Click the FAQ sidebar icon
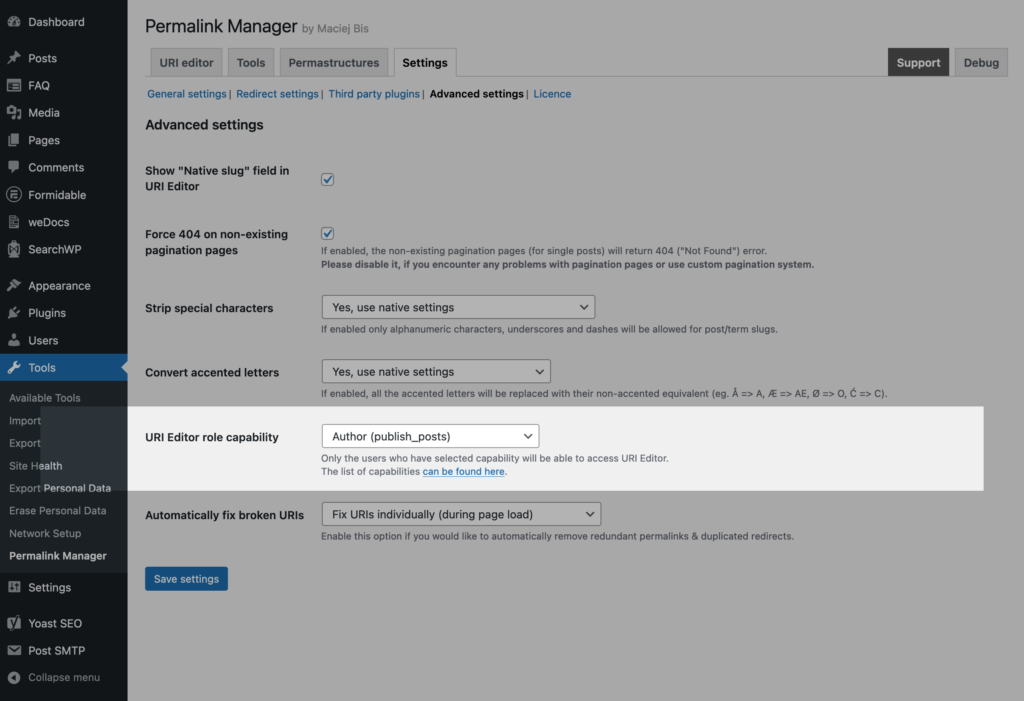 14,86
